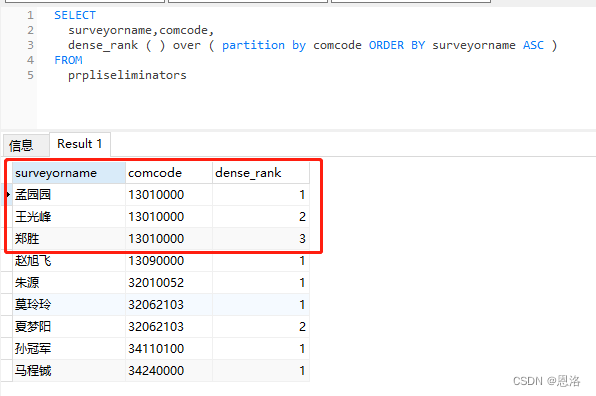Screen dimensions: 596x396
Task: Click dense_rank in the SQL query
Action: pos(103,45)
